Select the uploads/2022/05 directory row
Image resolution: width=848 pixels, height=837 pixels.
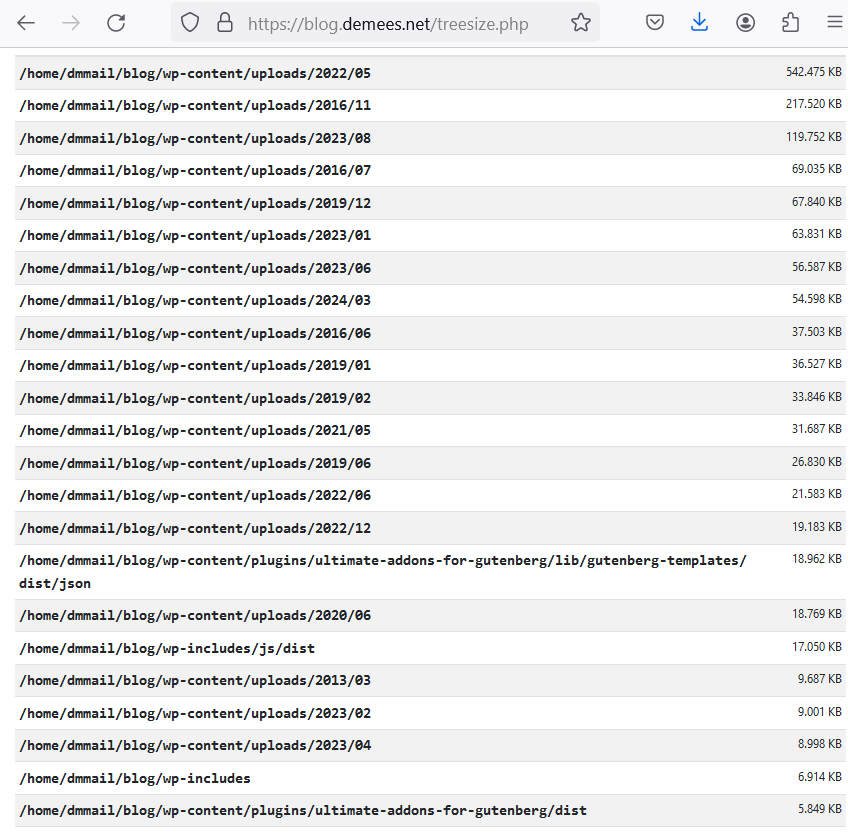[195, 73]
